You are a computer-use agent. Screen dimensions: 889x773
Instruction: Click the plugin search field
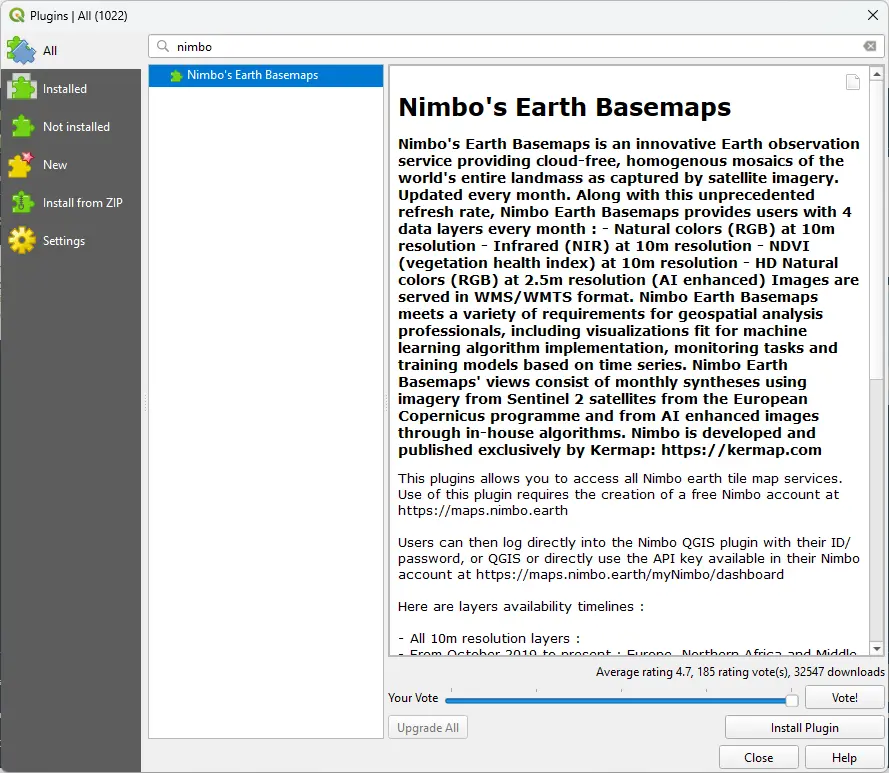516,47
